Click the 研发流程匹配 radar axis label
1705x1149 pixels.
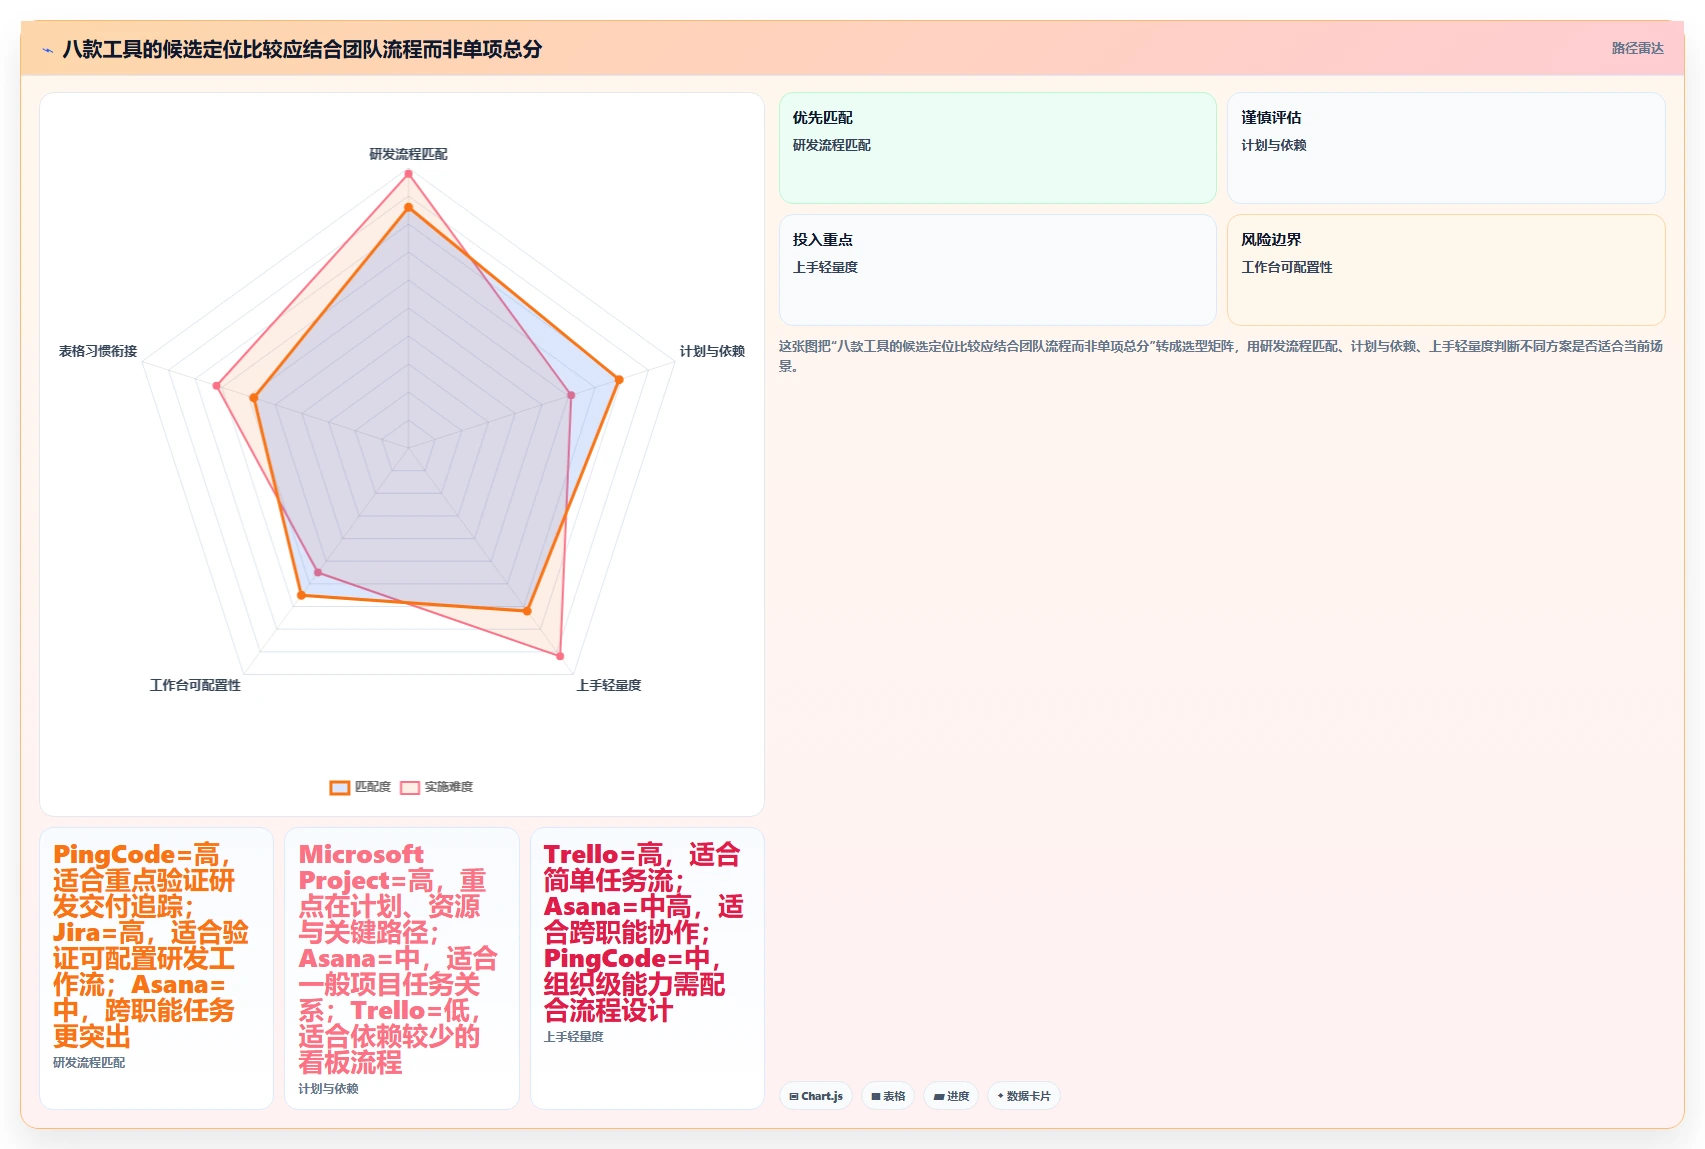point(408,154)
